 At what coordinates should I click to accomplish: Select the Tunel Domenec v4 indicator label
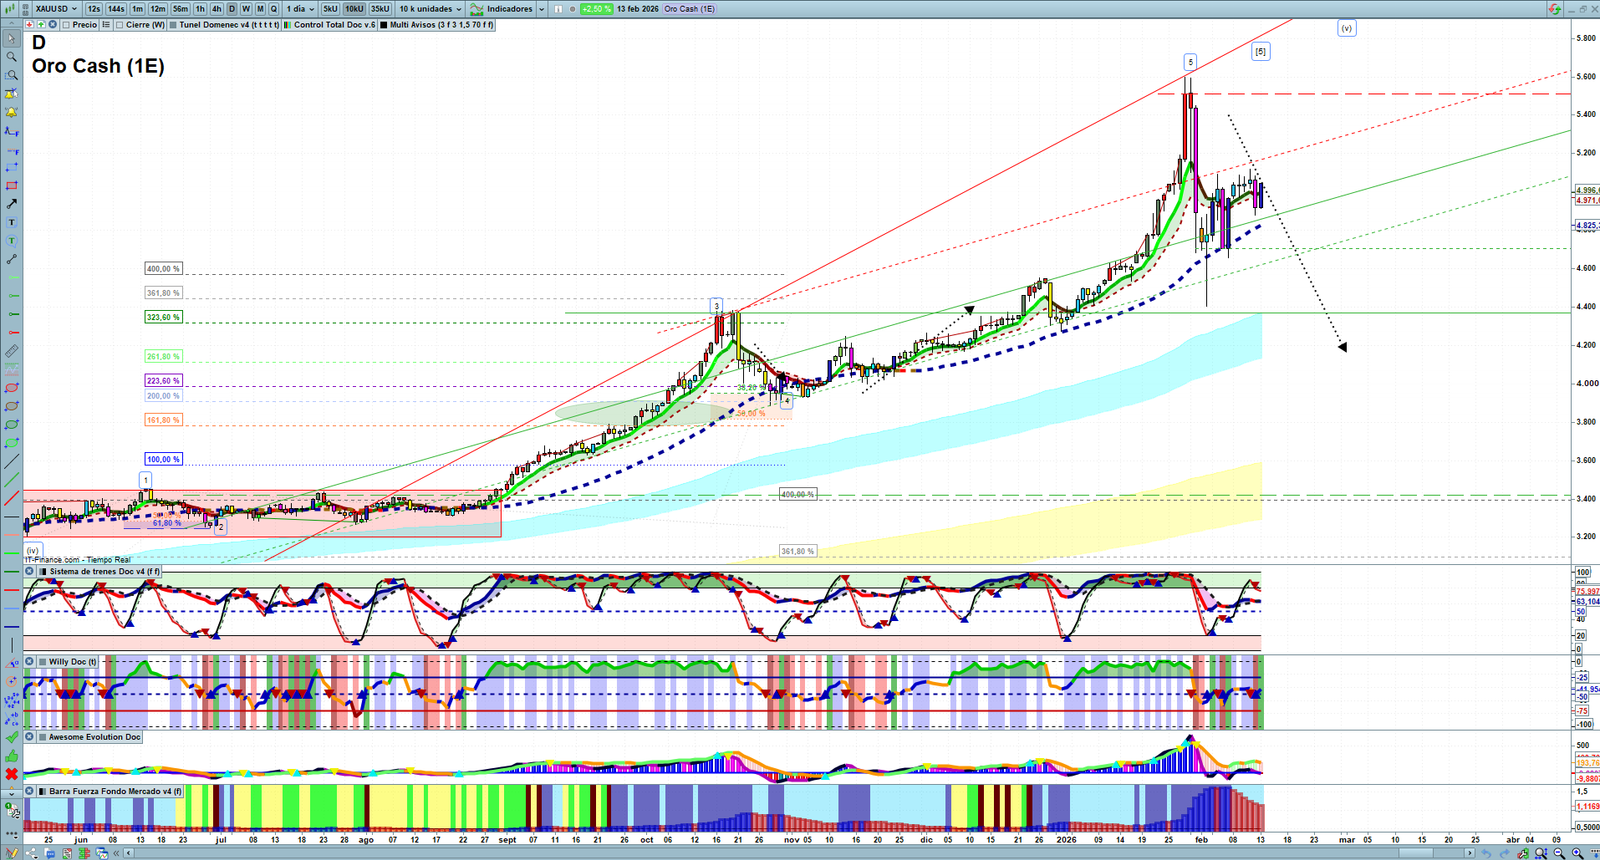[x=229, y=25]
